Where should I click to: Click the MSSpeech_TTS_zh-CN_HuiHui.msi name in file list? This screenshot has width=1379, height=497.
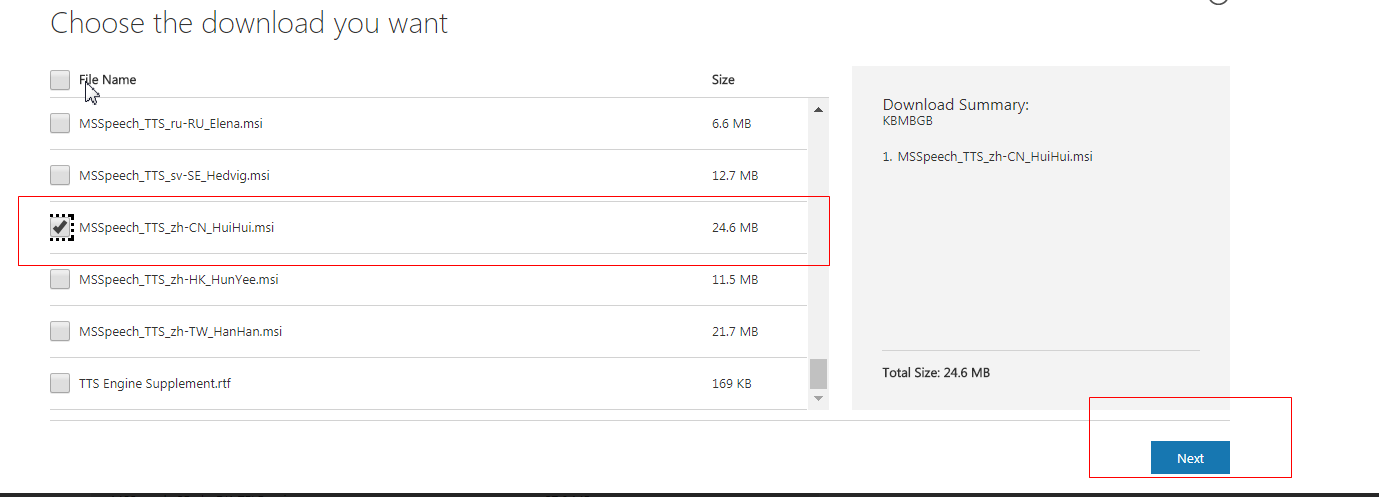(x=176, y=228)
